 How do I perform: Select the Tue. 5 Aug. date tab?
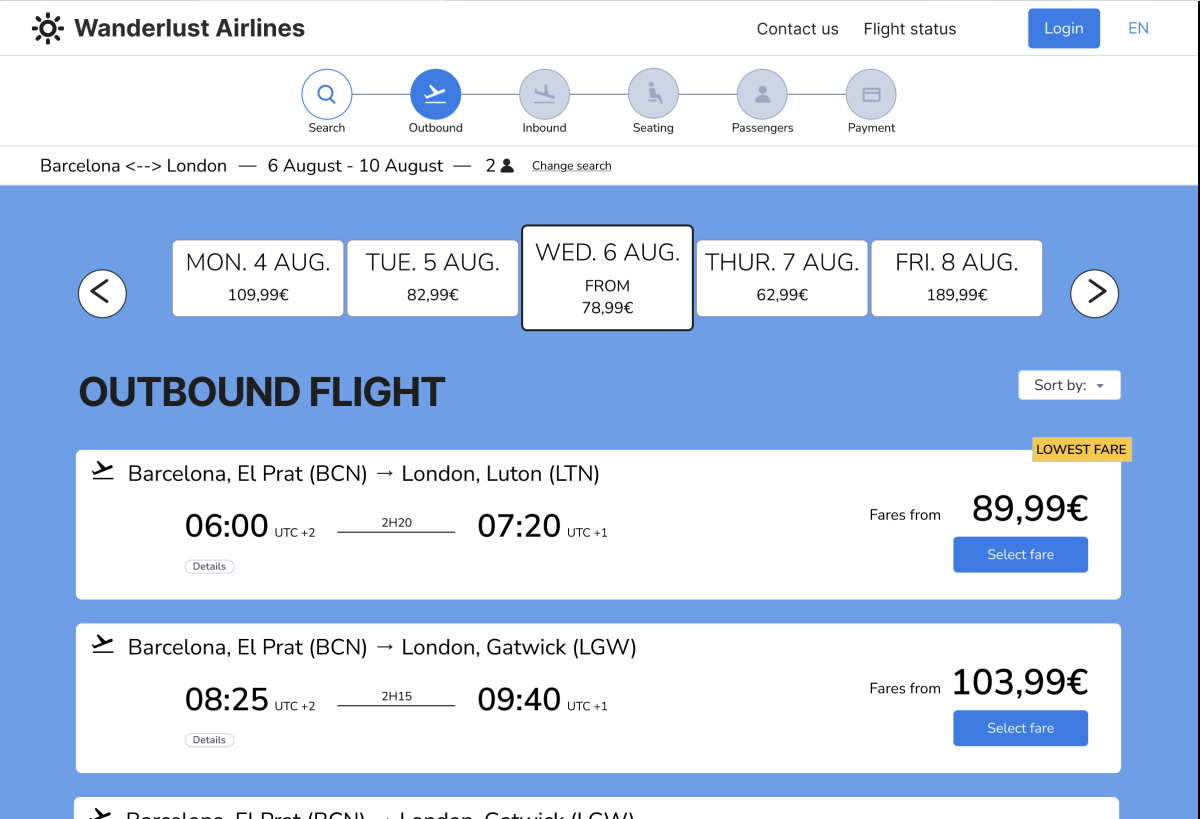coord(432,278)
